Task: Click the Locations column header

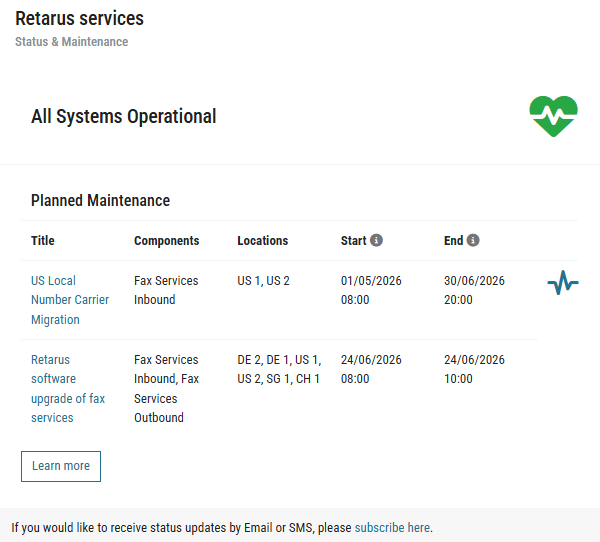Action: pos(262,240)
